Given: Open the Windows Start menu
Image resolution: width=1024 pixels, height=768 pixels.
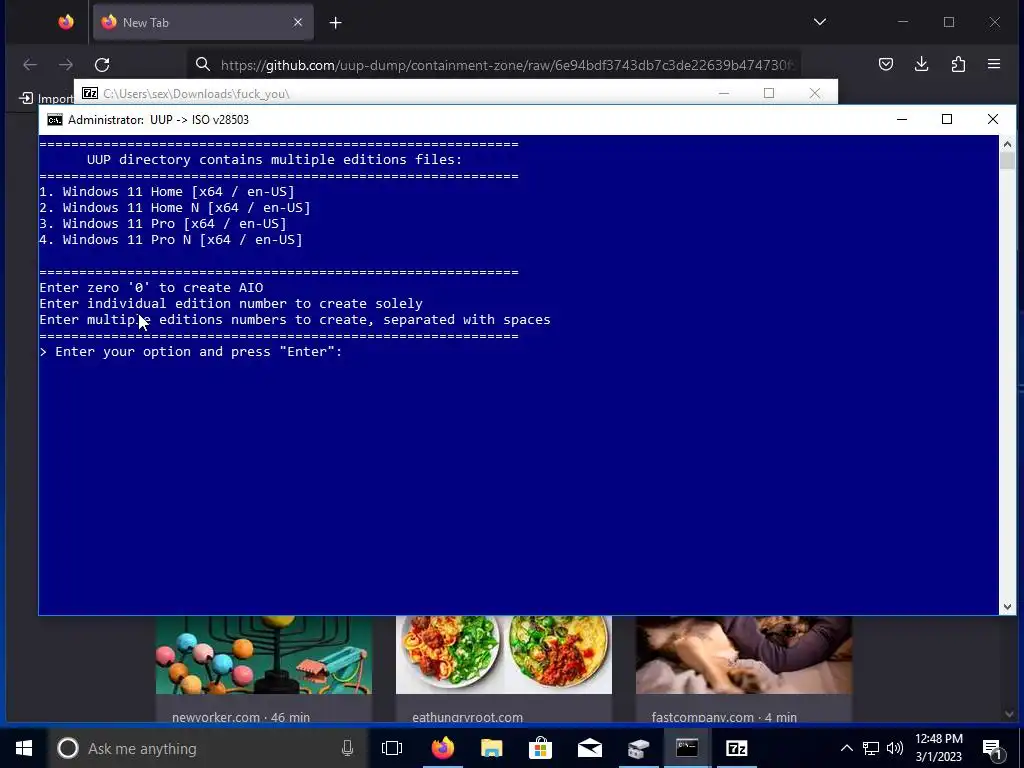Looking at the screenshot, I should [x=24, y=748].
